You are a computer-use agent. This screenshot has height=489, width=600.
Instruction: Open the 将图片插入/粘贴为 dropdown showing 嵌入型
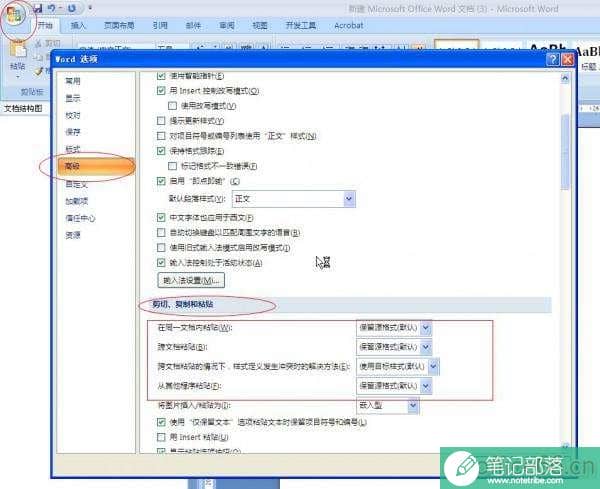pos(388,405)
